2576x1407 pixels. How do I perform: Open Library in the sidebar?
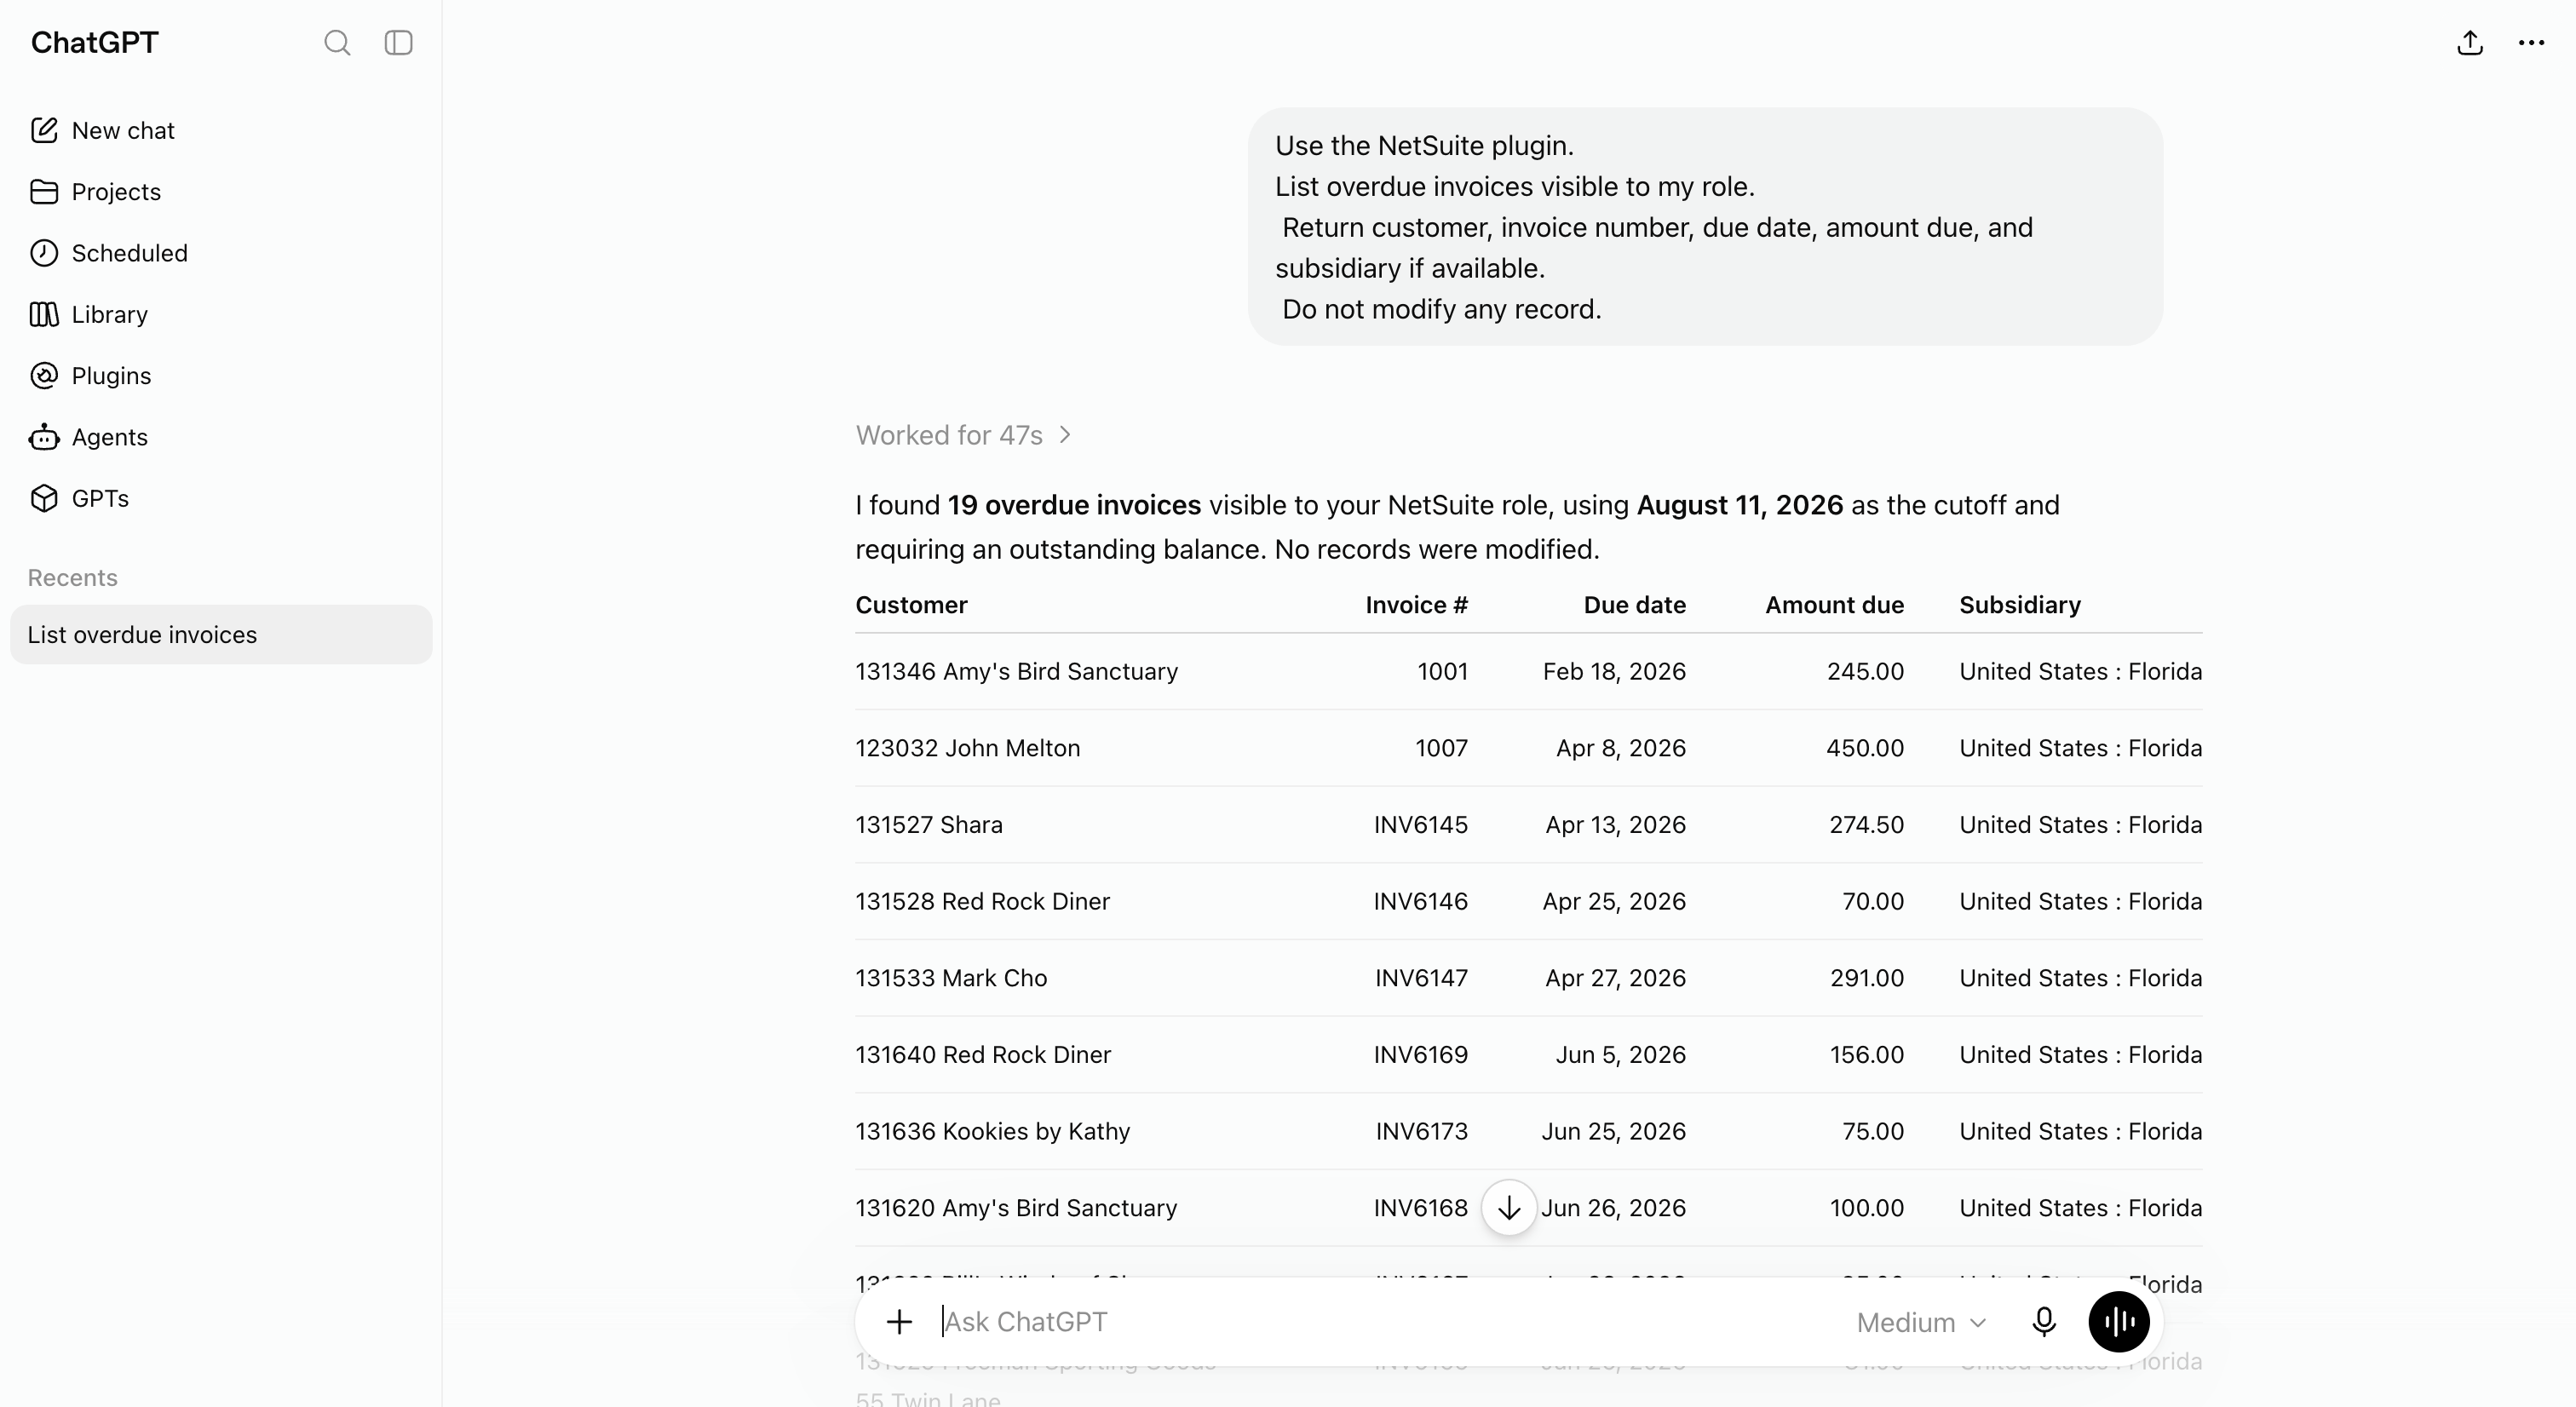[x=221, y=314]
